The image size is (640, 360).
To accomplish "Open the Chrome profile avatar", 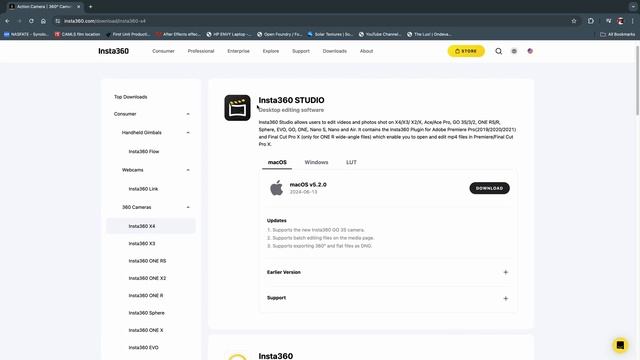I will click(x=620, y=21).
